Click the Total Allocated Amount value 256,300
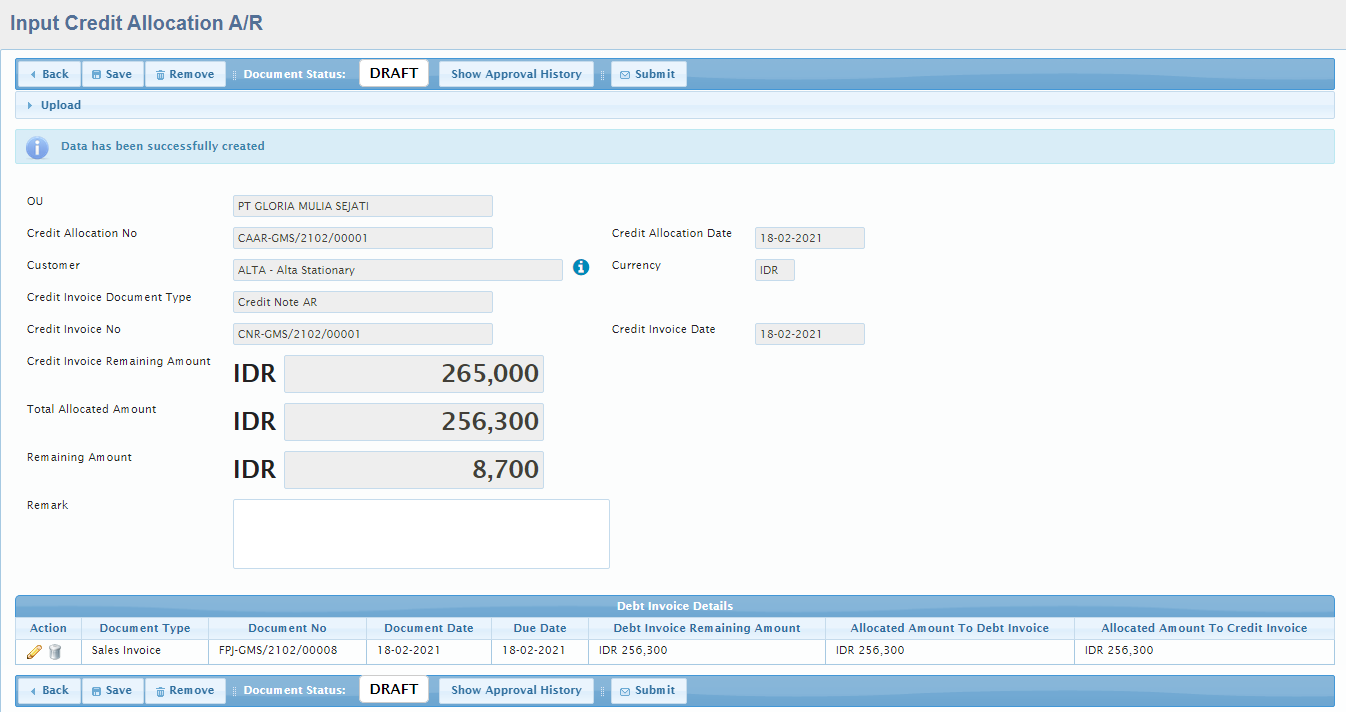1346x712 pixels. 414,422
